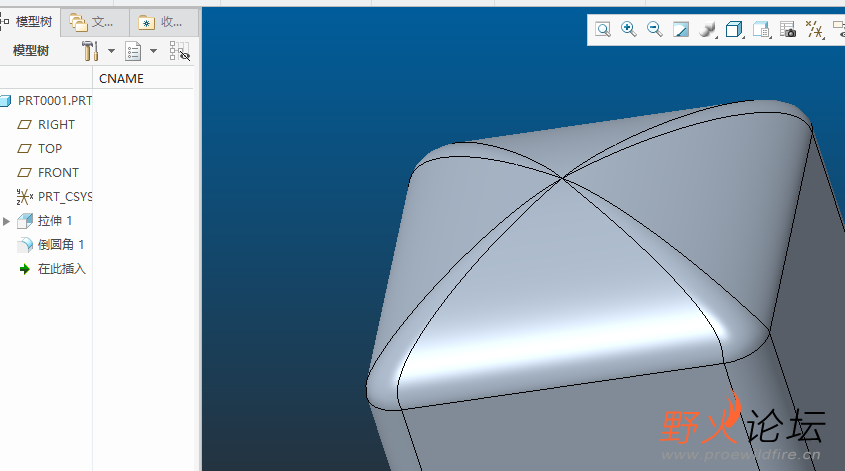This screenshot has width=845, height=471.
Task: Click the model tree settings hammer icon
Action: 90,51
